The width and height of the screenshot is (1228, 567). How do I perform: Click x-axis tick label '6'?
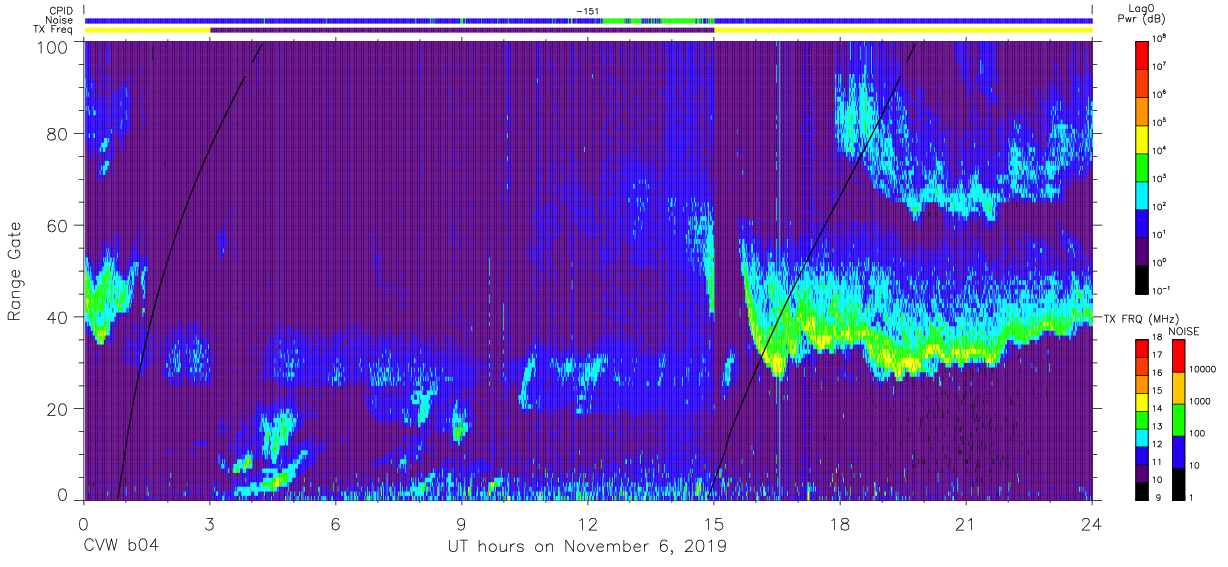[335, 524]
